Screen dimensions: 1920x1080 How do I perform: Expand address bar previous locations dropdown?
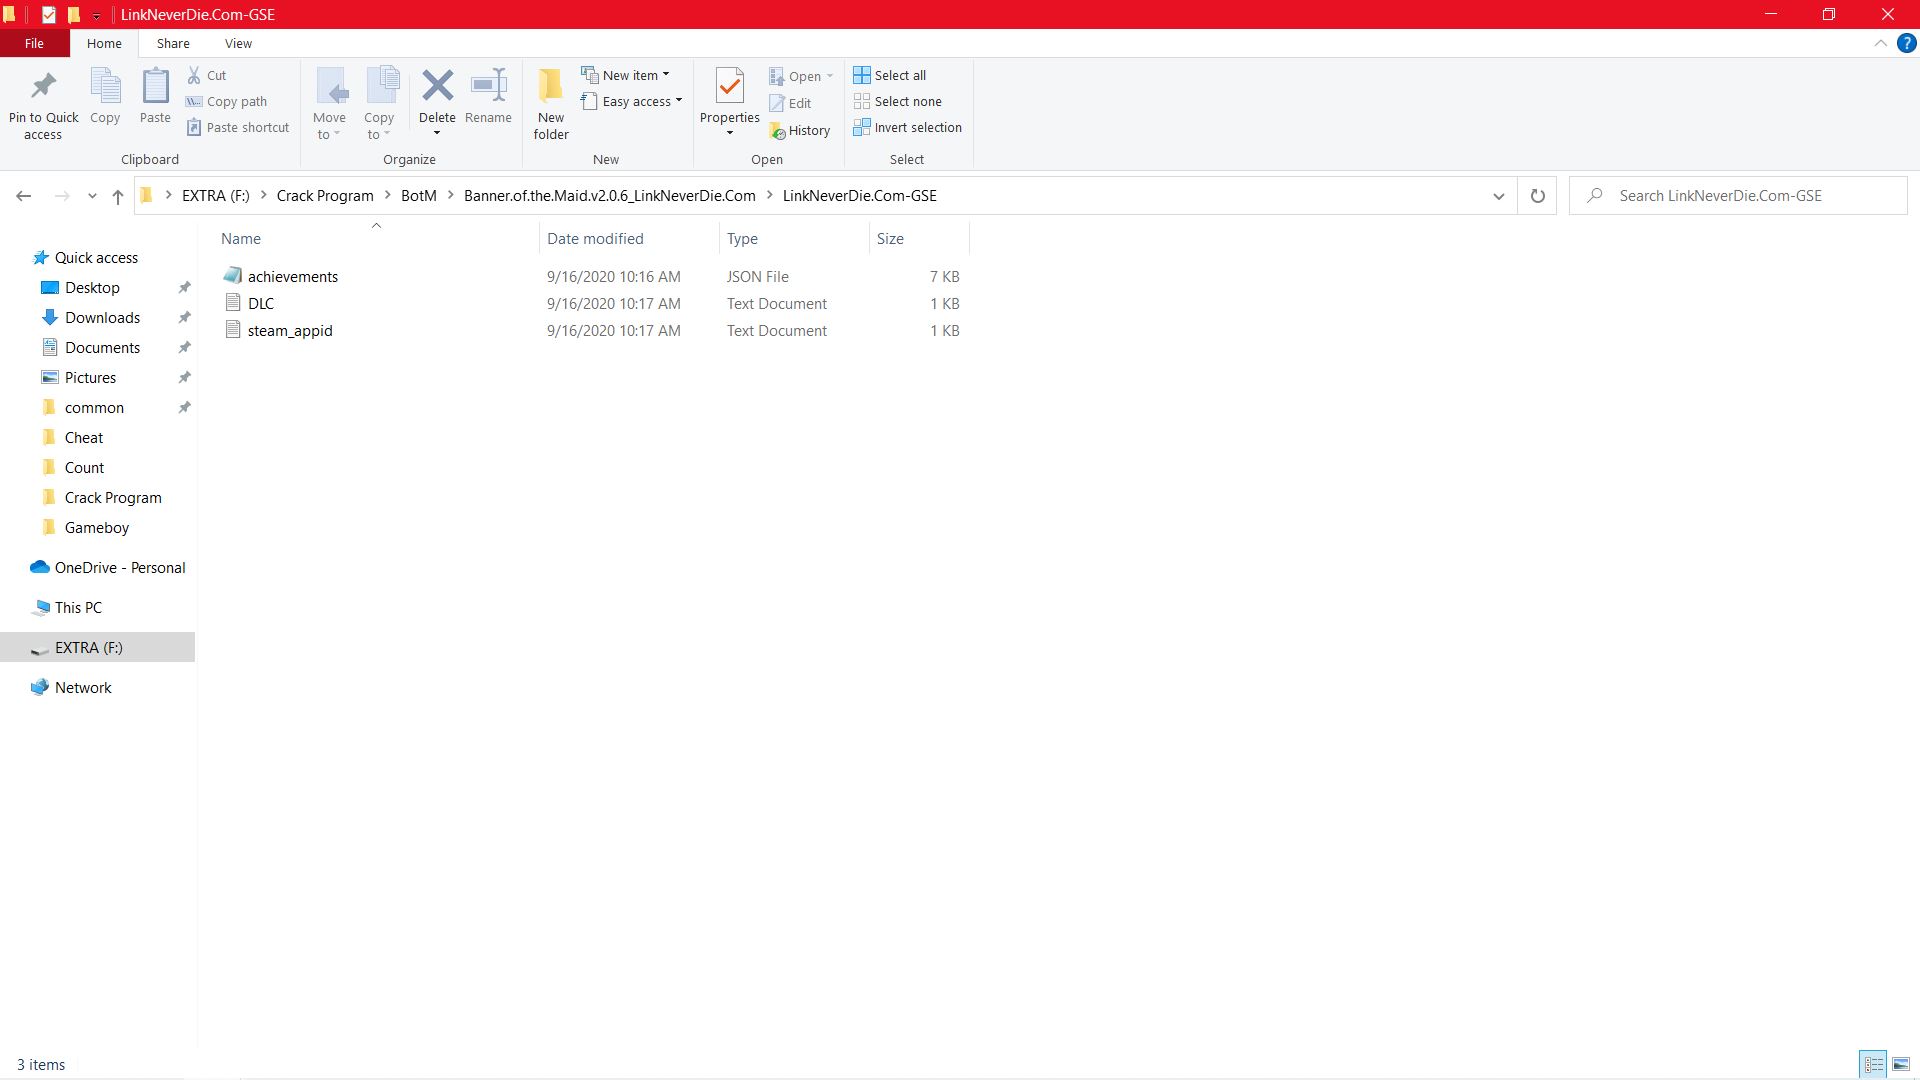click(x=1498, y=196)
